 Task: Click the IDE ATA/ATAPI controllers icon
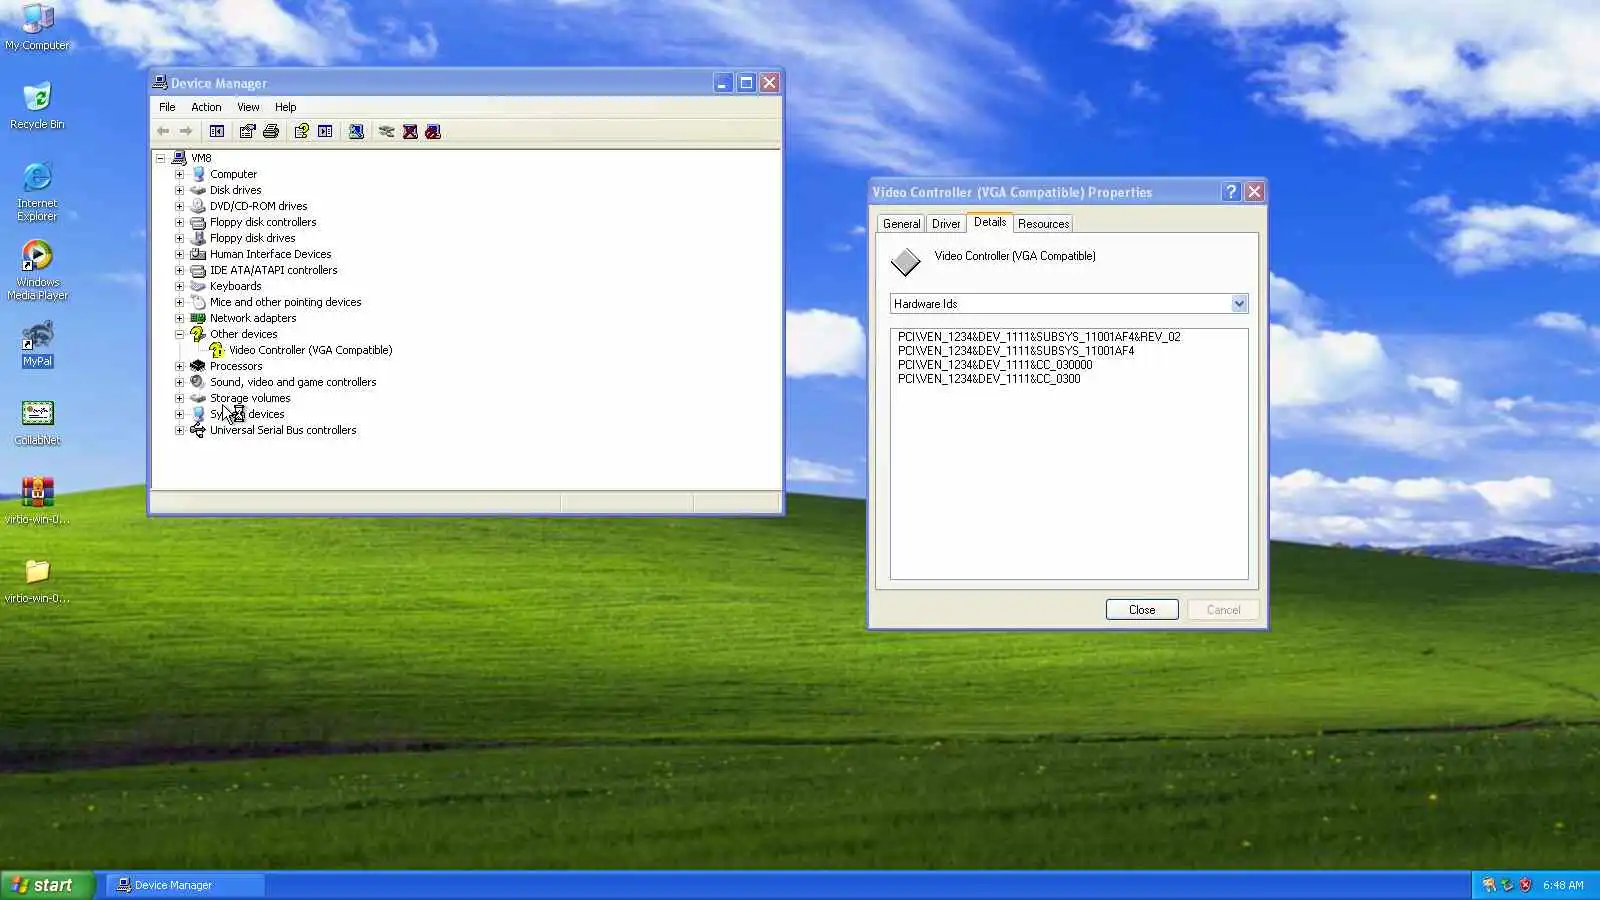coord(198,270)
